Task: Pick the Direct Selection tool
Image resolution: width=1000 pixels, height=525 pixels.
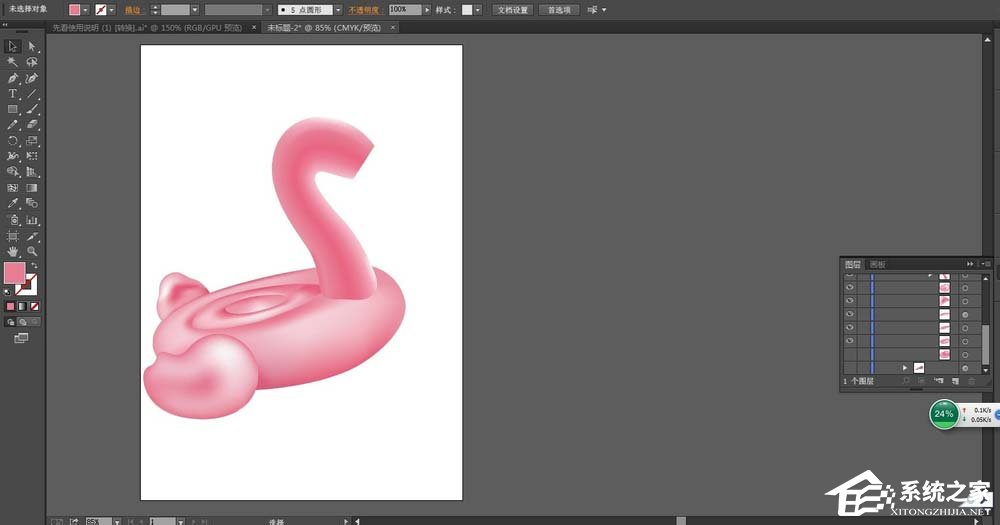Action: pyautogui.click(x=32, y=46)
